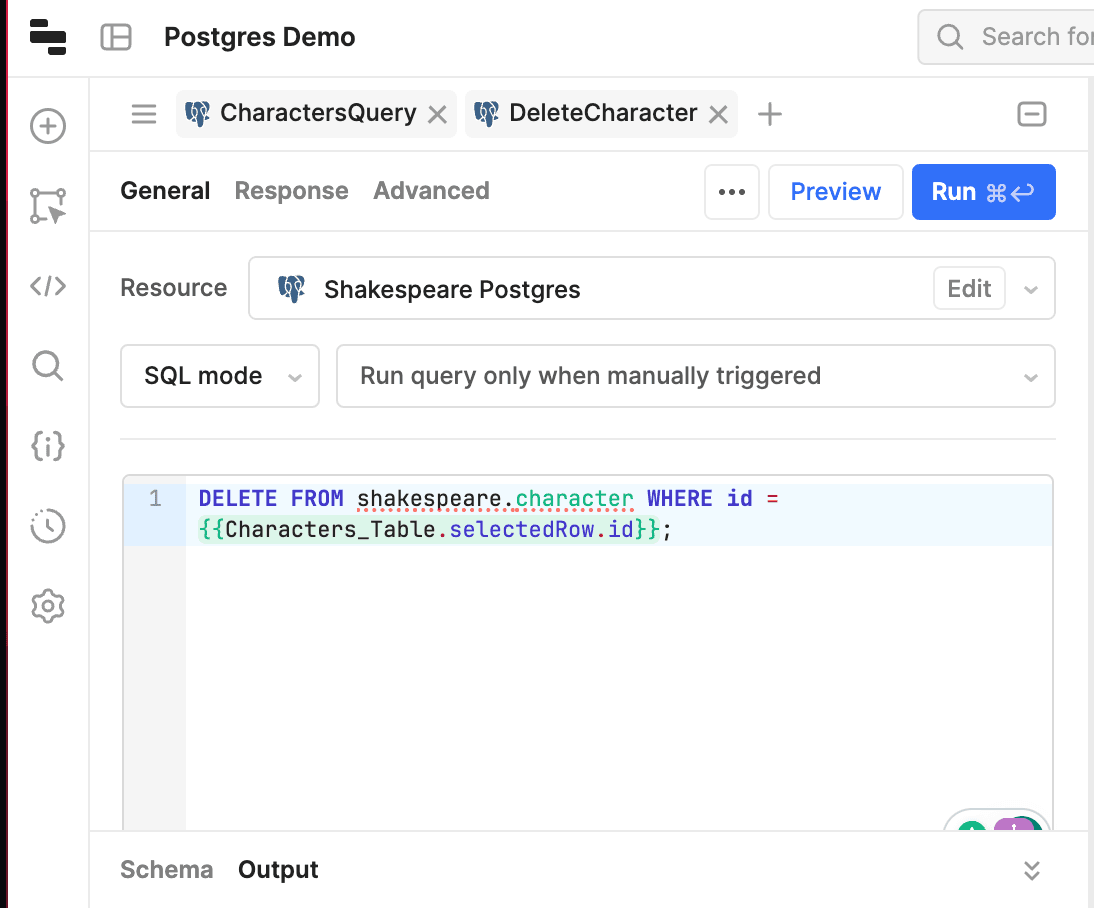The image size is (1094, 908).
Task: Open the settings gear icon
Action: pos(48,606)
